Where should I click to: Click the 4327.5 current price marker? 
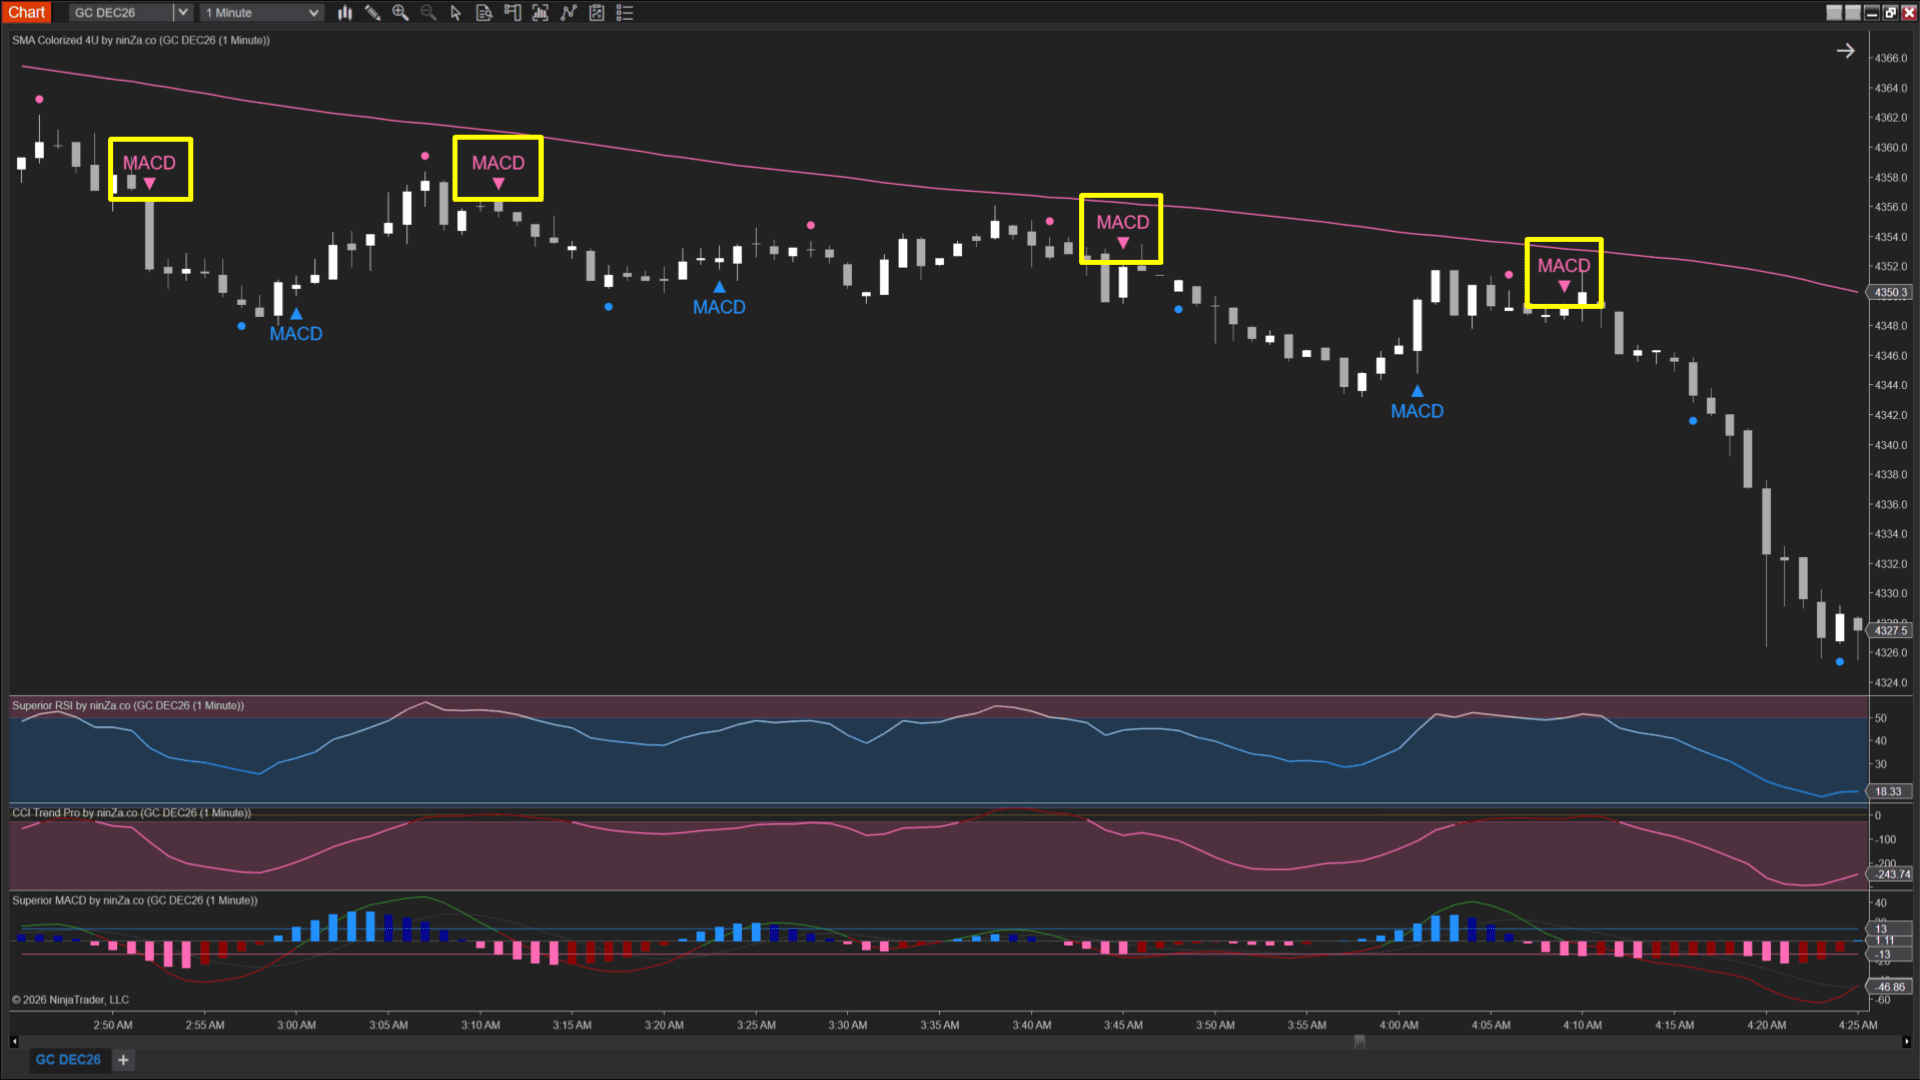1890,631
